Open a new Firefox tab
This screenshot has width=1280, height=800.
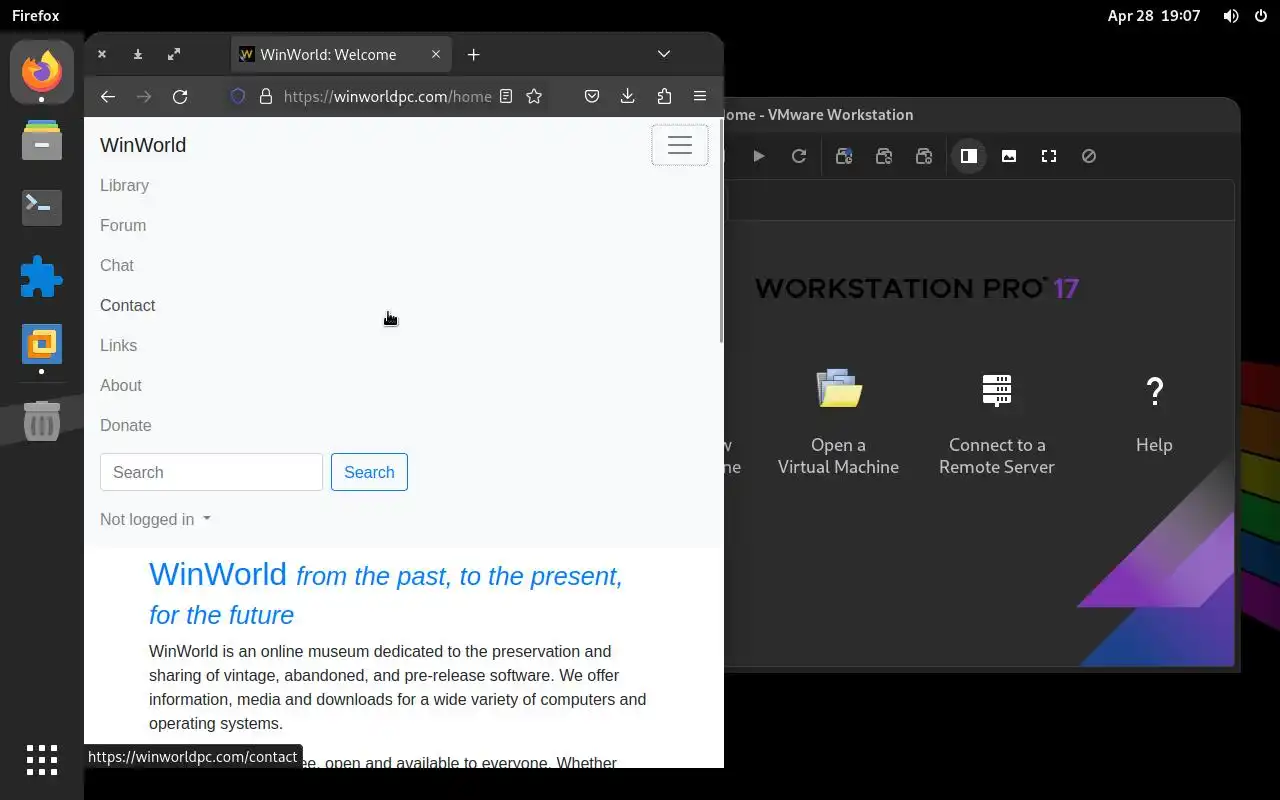[474, 54]
